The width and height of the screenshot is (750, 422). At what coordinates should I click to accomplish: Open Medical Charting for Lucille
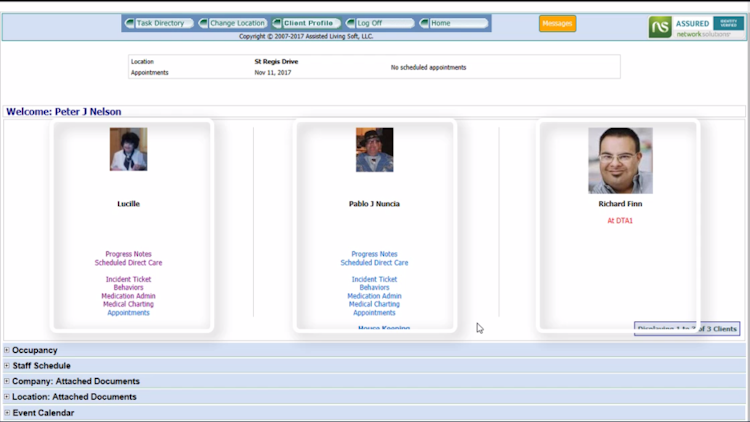(128, 304)
